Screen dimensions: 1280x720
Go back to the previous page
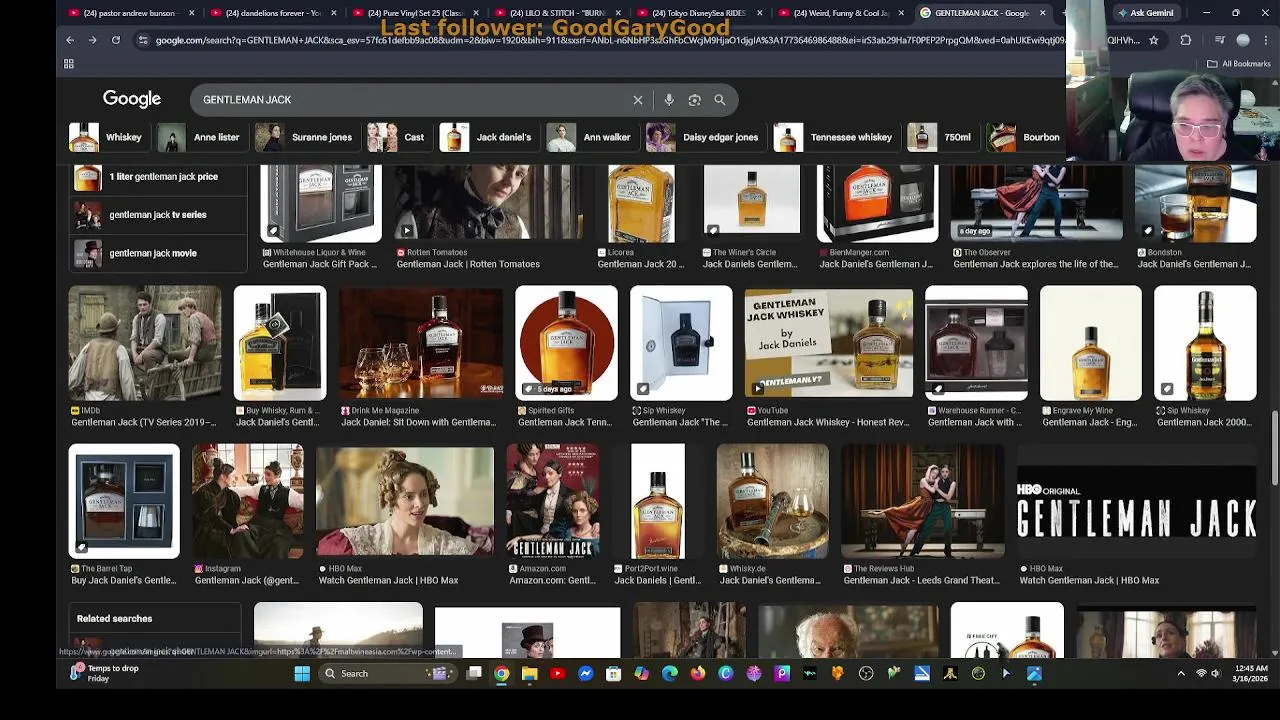click(x=70, y=40)
